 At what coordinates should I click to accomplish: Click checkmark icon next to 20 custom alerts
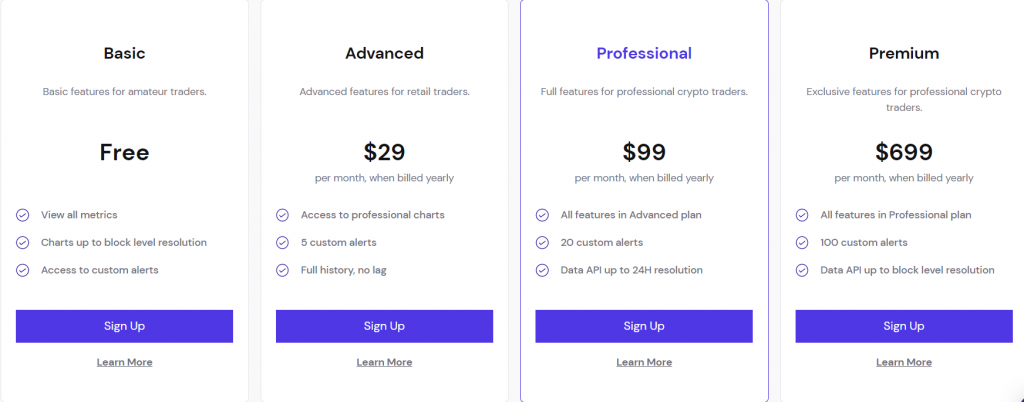pos(542,243)
